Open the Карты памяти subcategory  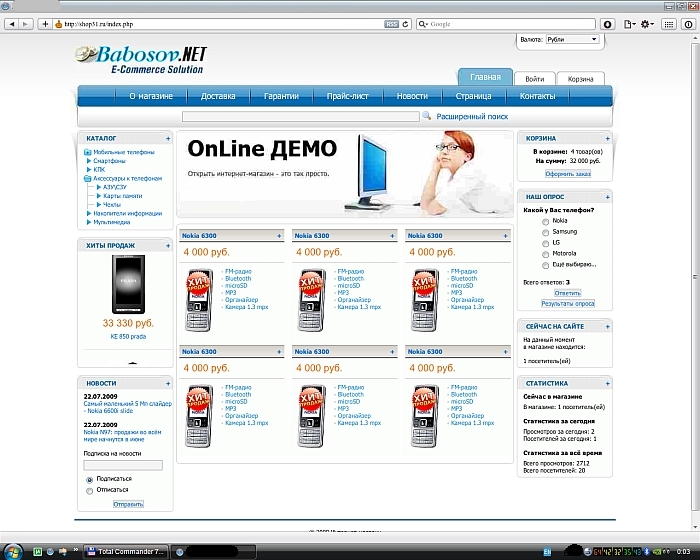pos(122,196)
